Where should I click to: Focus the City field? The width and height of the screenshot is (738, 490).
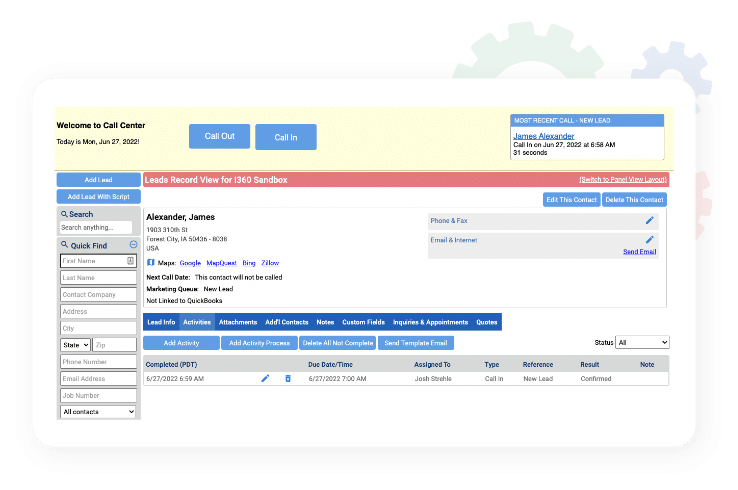click(x=98, y=329)
